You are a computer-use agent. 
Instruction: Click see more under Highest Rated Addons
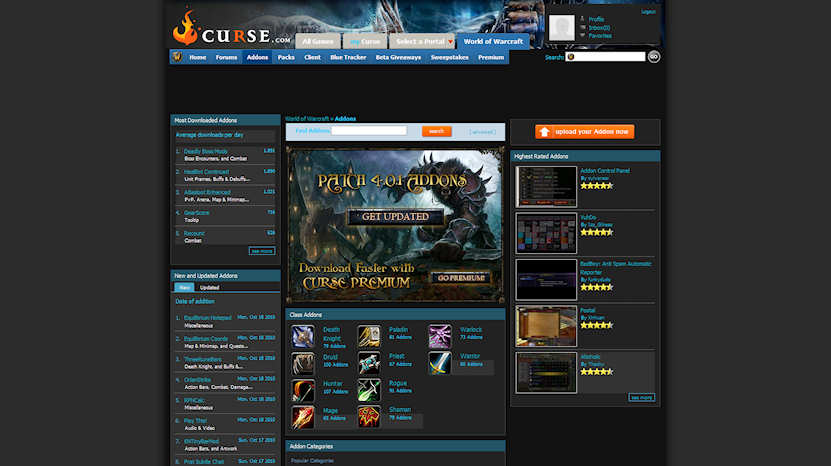tap(641, 397)
